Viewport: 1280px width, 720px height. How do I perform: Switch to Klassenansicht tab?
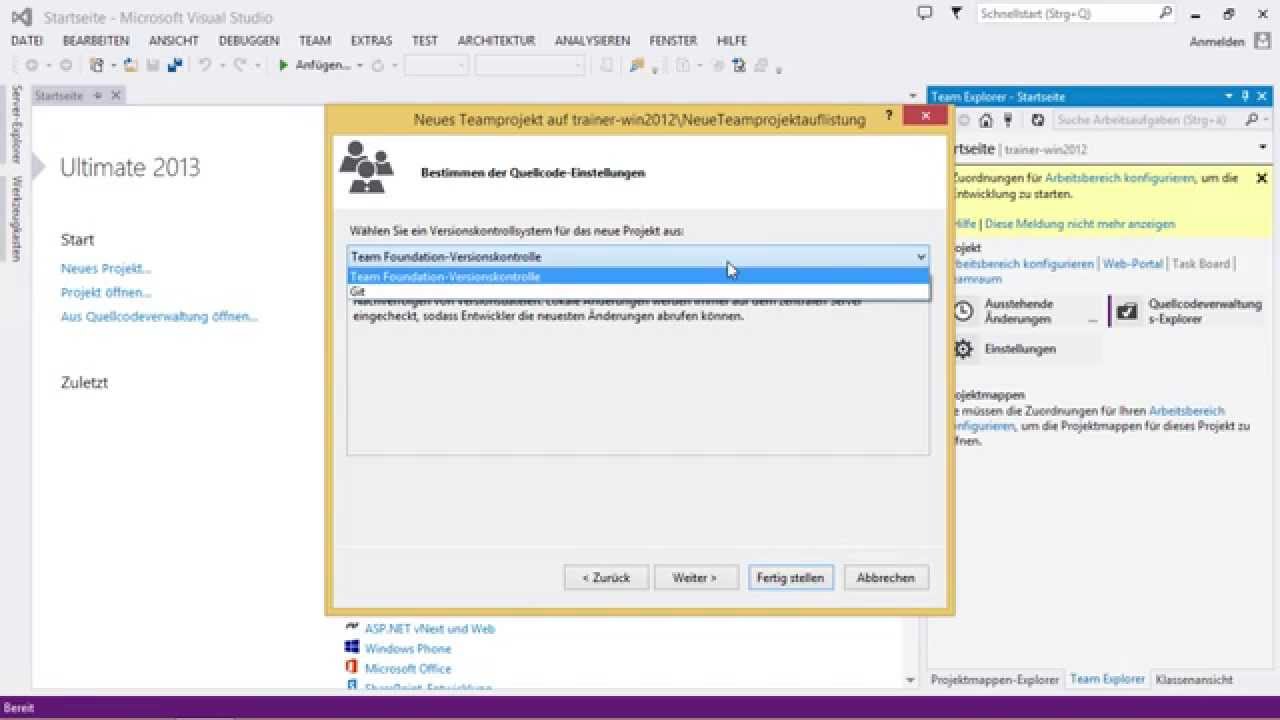1194,679
